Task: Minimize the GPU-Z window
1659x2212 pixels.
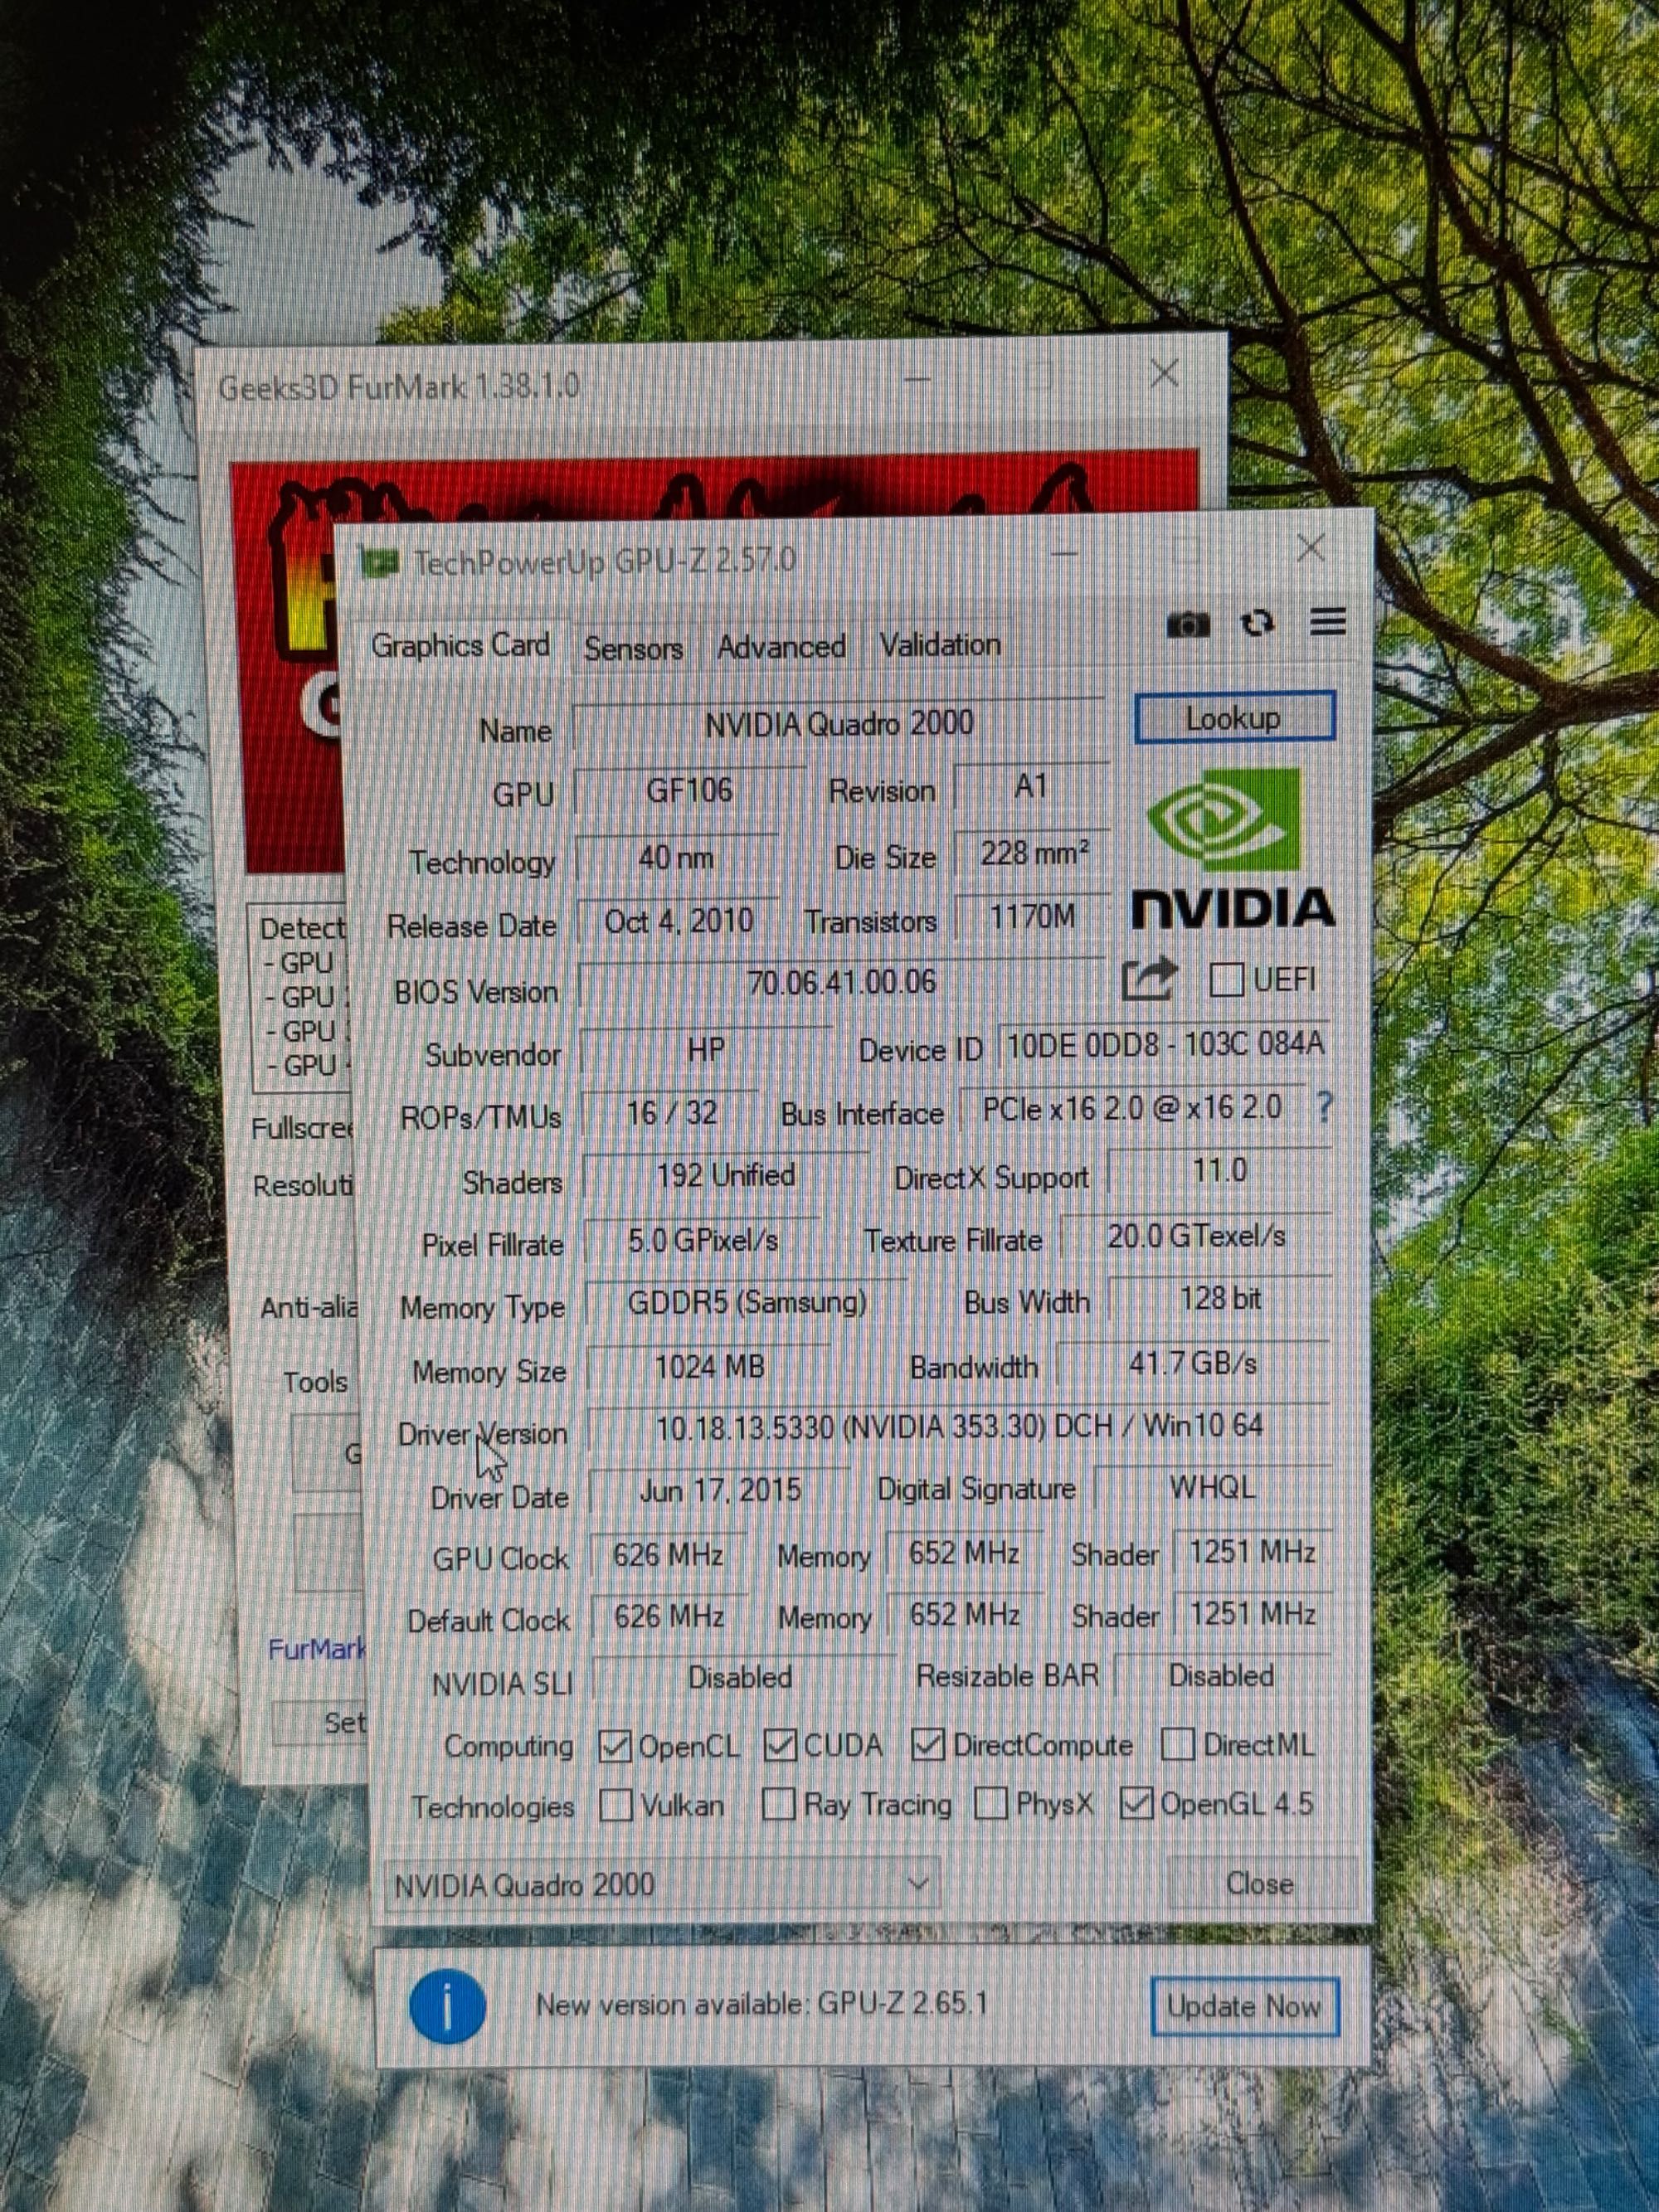Action: point(1066,553)
